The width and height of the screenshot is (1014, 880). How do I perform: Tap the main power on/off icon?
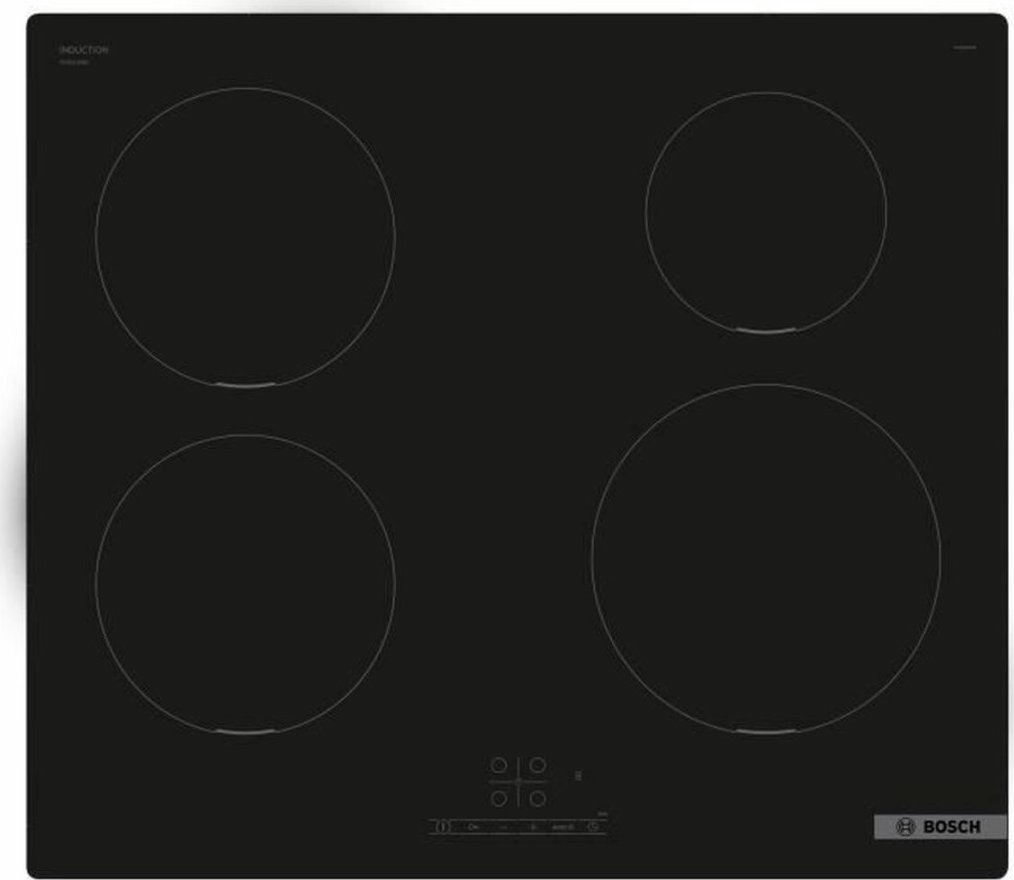442,826
